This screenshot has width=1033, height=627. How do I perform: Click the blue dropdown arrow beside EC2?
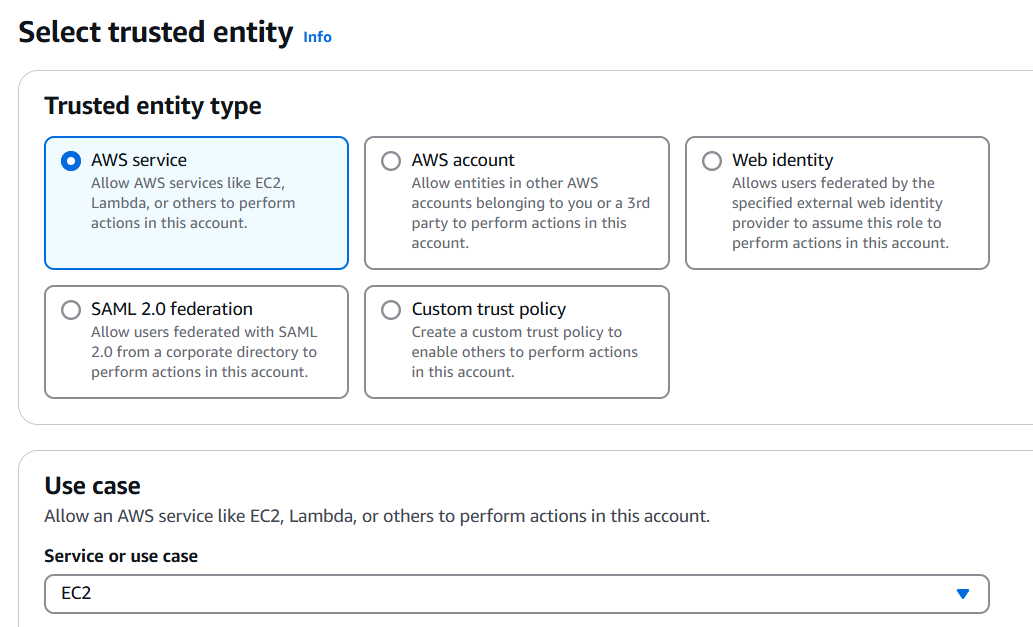(x=962, y=593)
